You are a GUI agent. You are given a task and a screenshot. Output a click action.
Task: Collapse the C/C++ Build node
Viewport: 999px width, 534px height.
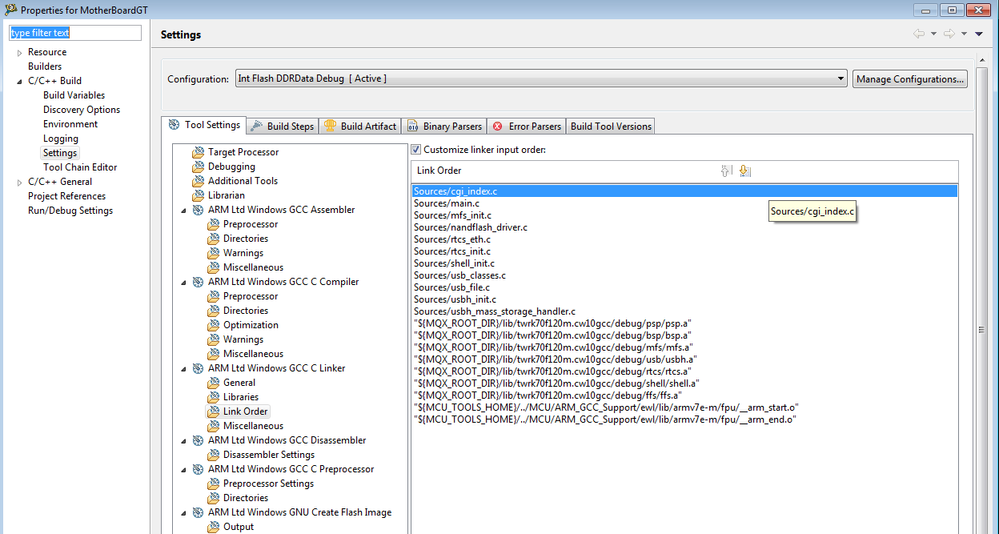(x=20, y=81)
